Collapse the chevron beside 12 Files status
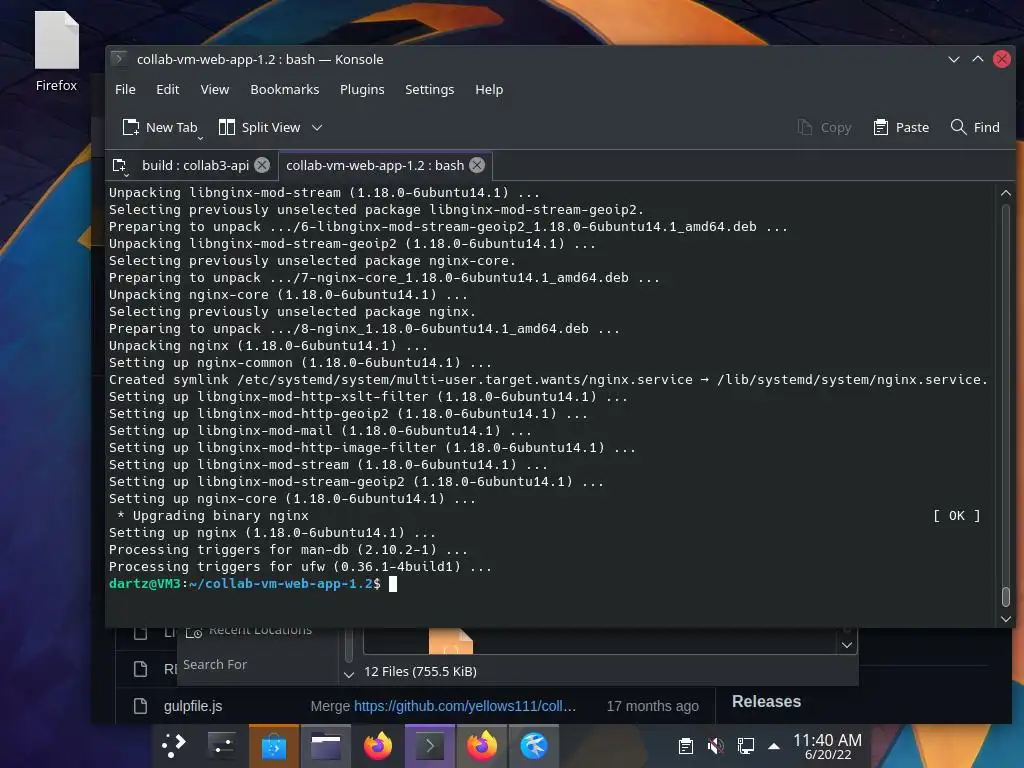1024x768 pixels. point(349,675)
